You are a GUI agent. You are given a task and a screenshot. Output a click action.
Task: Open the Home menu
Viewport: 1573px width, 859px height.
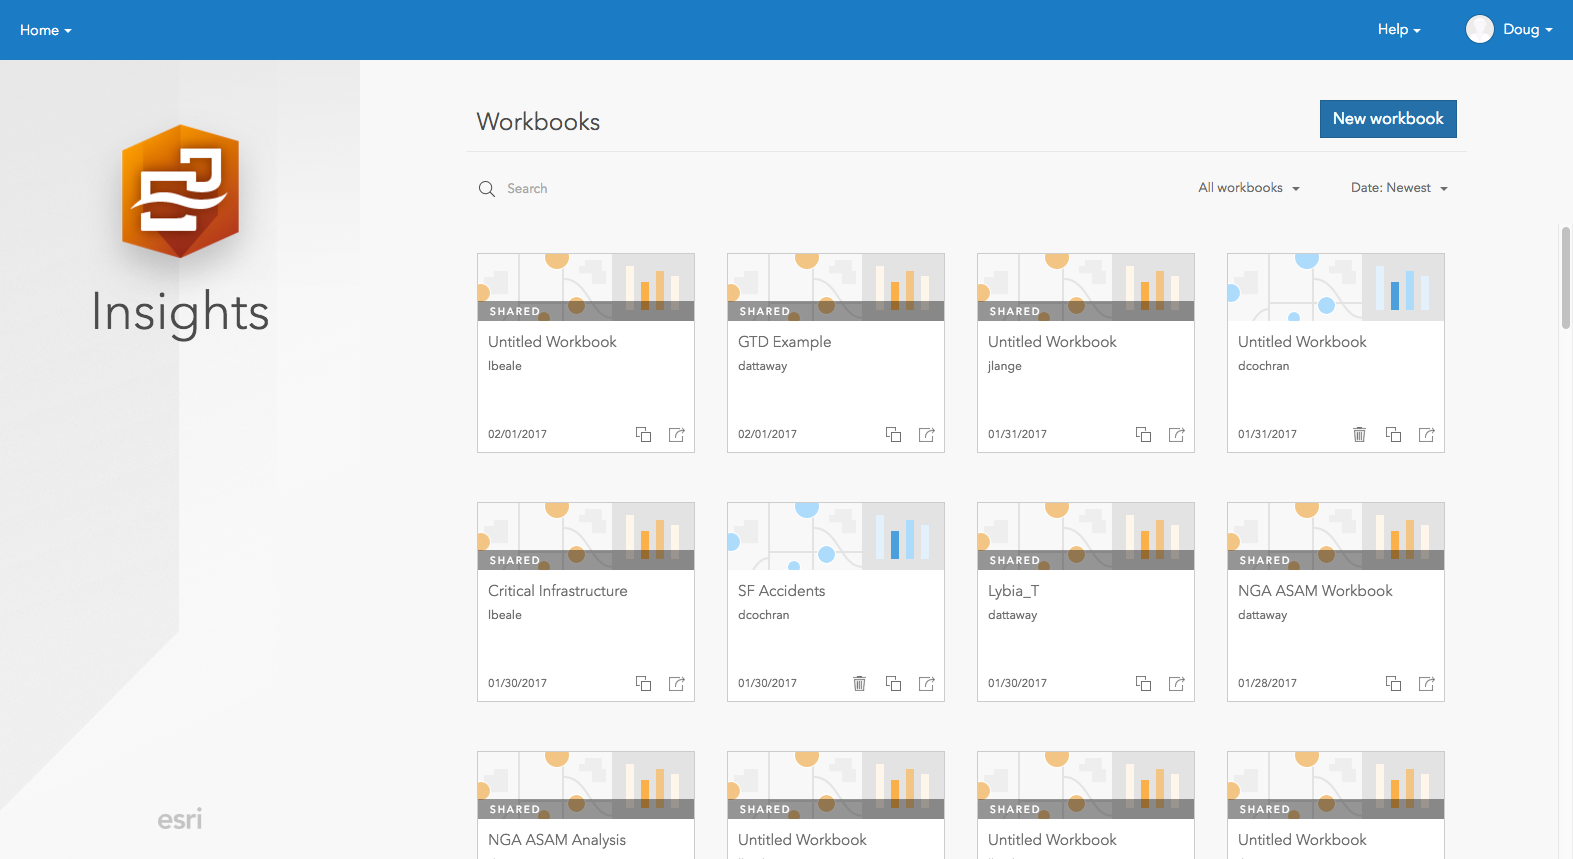coord(46,30)
